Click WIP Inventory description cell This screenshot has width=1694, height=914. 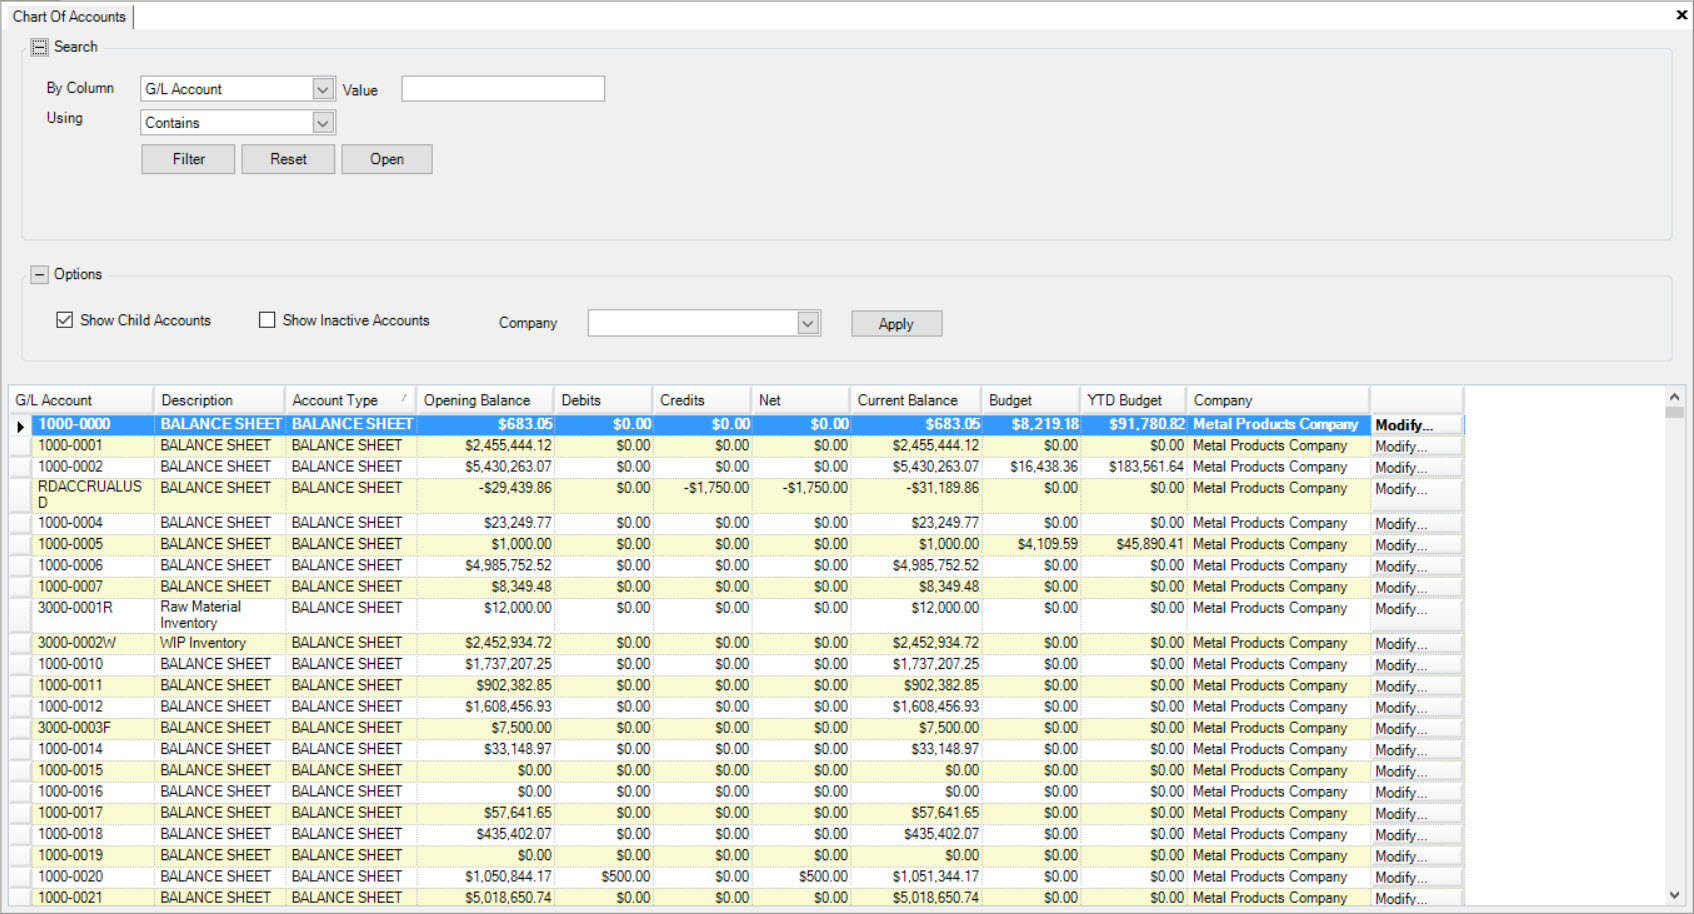pos(220,643)
